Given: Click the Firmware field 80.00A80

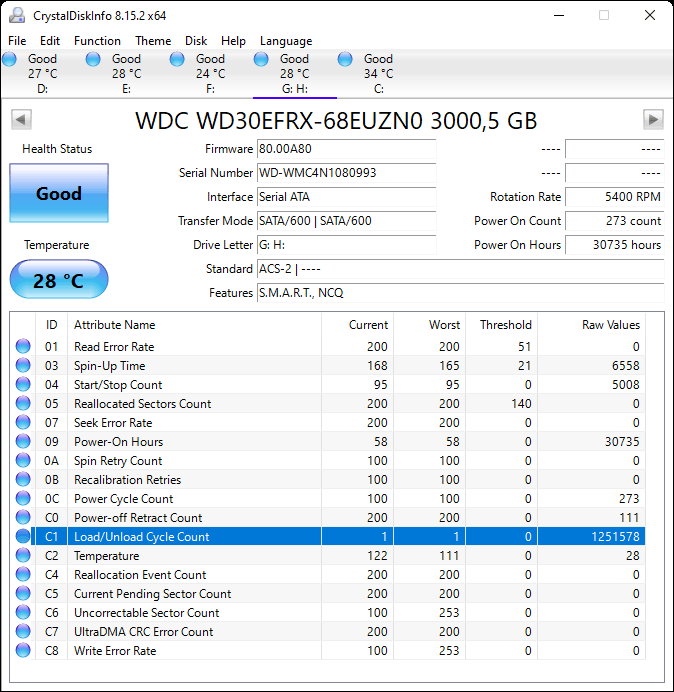Looking at the screenshot, I should click(x=346, y=149).
